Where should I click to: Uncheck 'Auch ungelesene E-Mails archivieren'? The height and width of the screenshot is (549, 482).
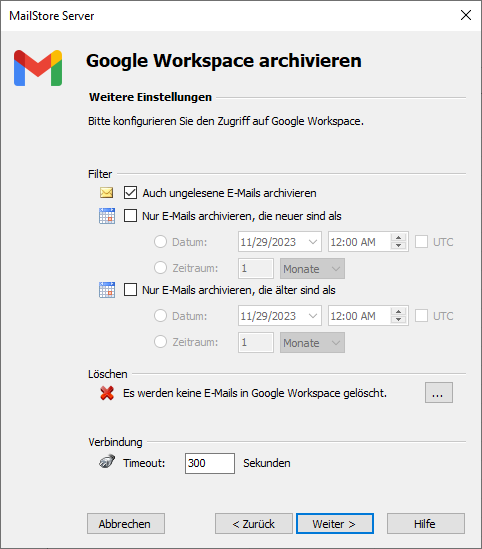130,193
